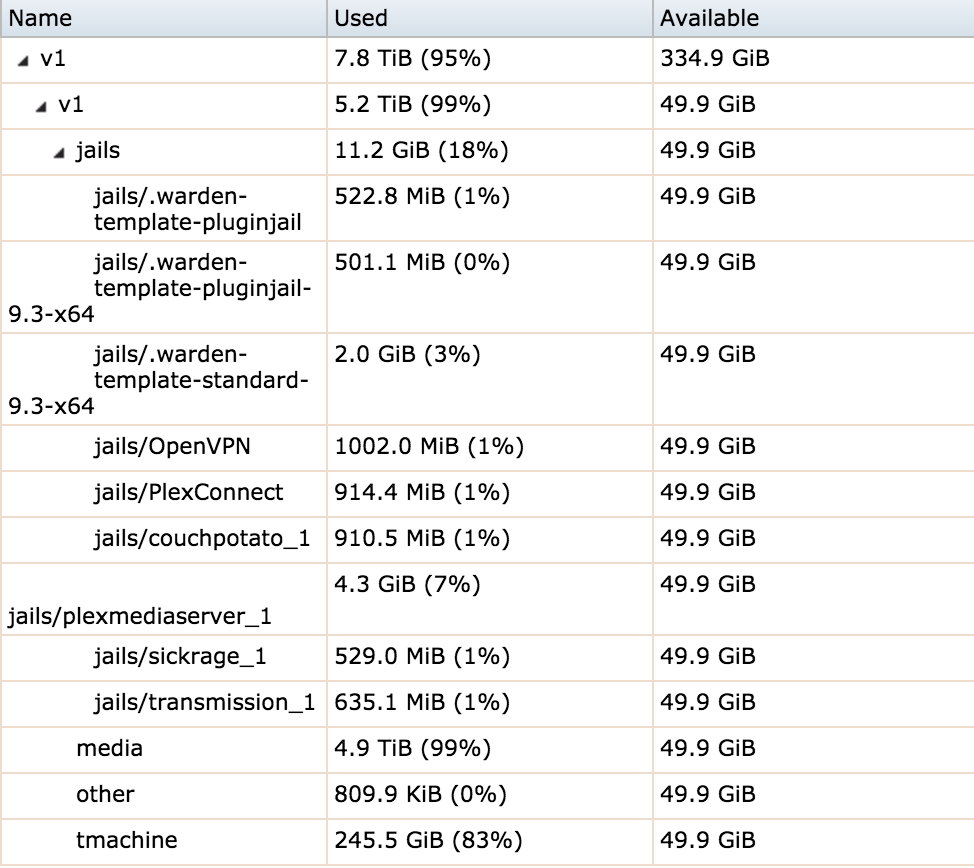
Task: Select the warden-template-standard-9.3-x64 row
Action: [487, 380]
